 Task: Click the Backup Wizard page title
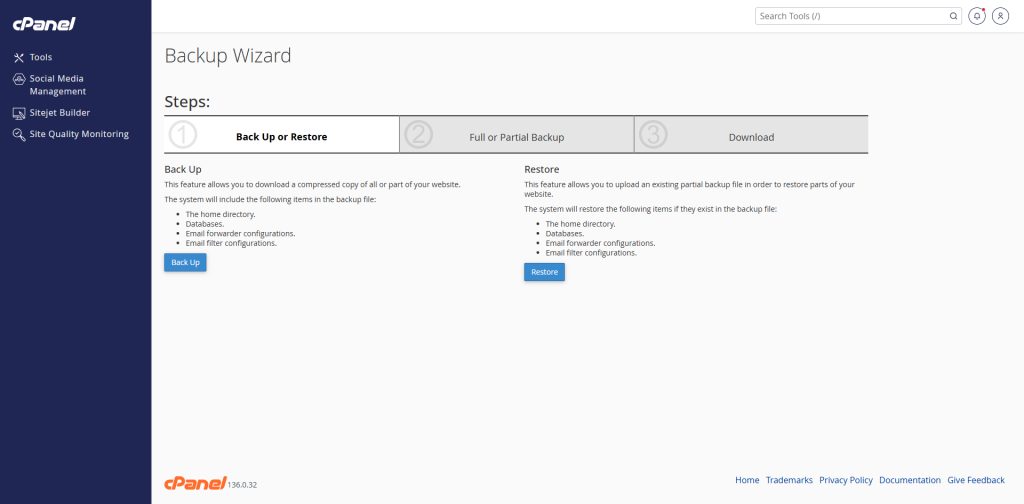228,55
